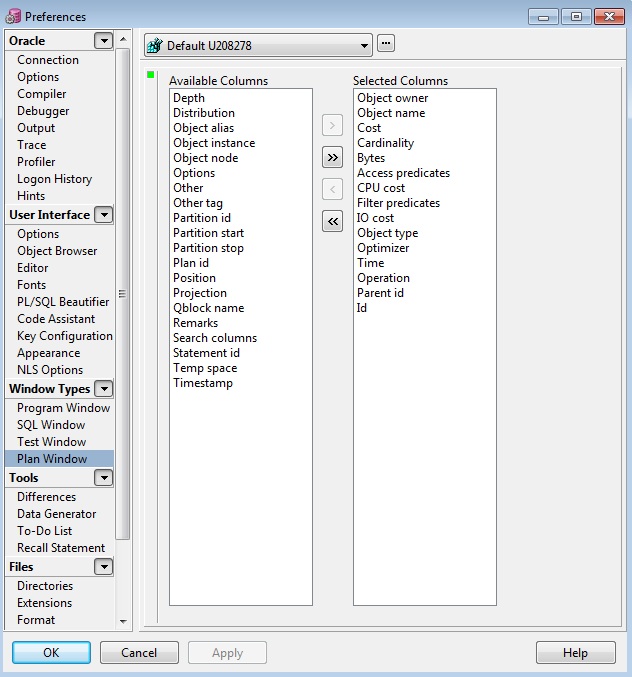Open Help for preferences
The image size is (632, 677).
(x=575, y=653)
